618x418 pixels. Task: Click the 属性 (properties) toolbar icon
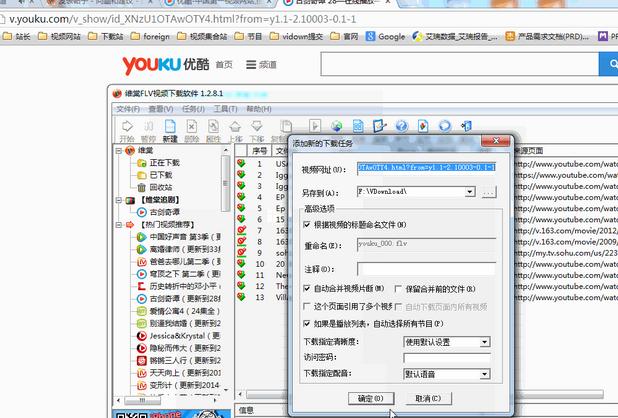(213, 130)
